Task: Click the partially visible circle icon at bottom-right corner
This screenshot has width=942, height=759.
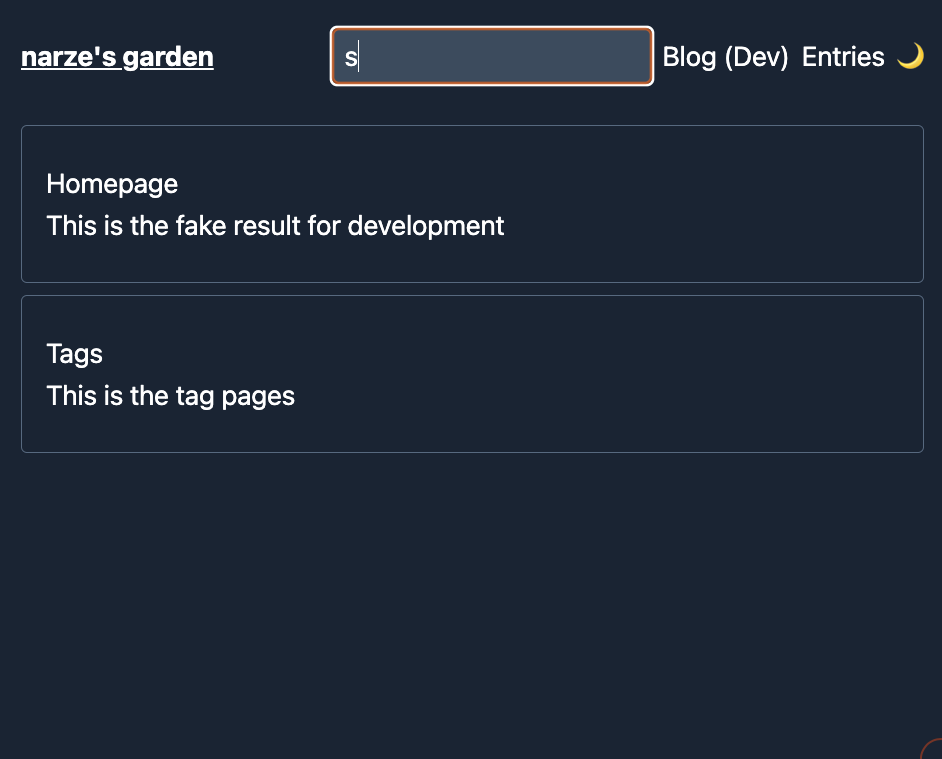Action: pos(932,749)
